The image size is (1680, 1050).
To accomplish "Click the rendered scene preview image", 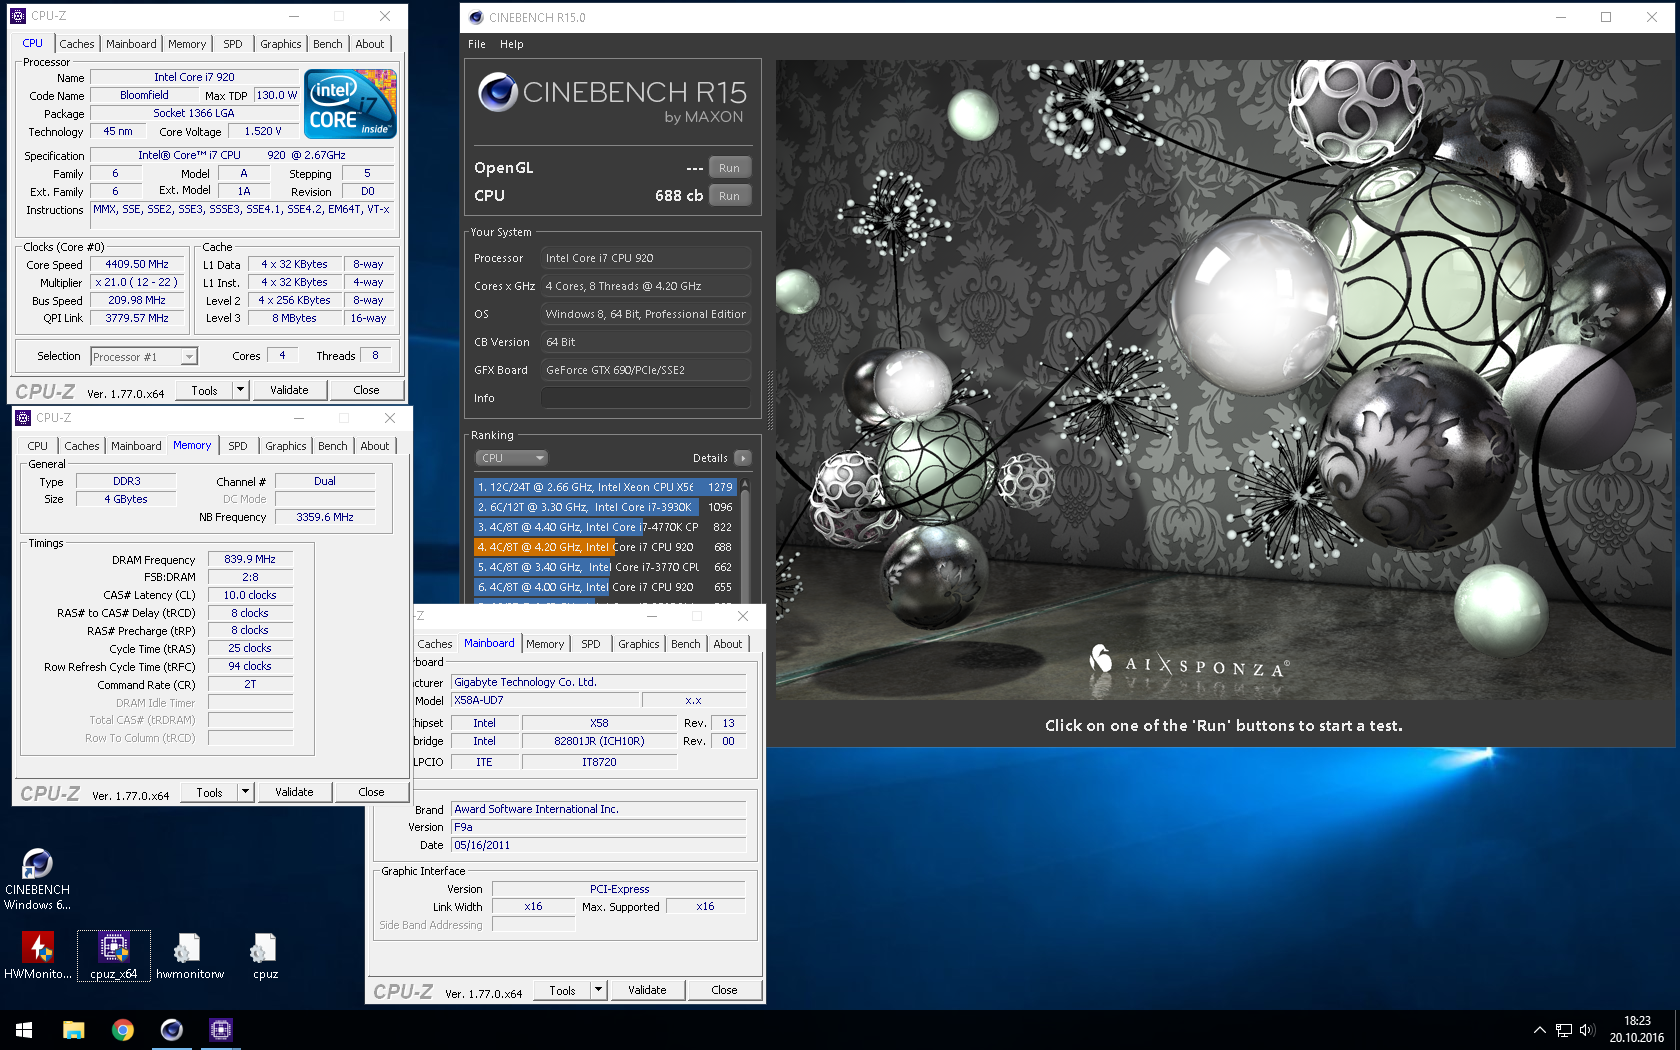I will 1224,380.
